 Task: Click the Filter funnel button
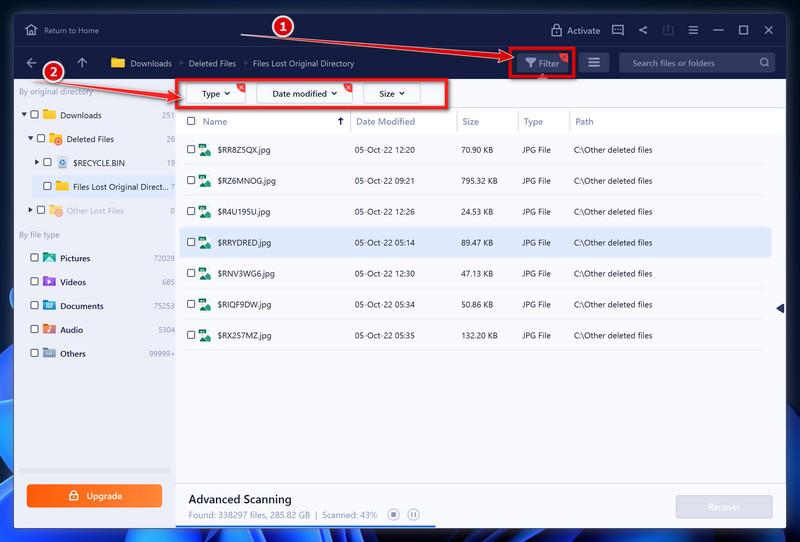click(542, 63)
